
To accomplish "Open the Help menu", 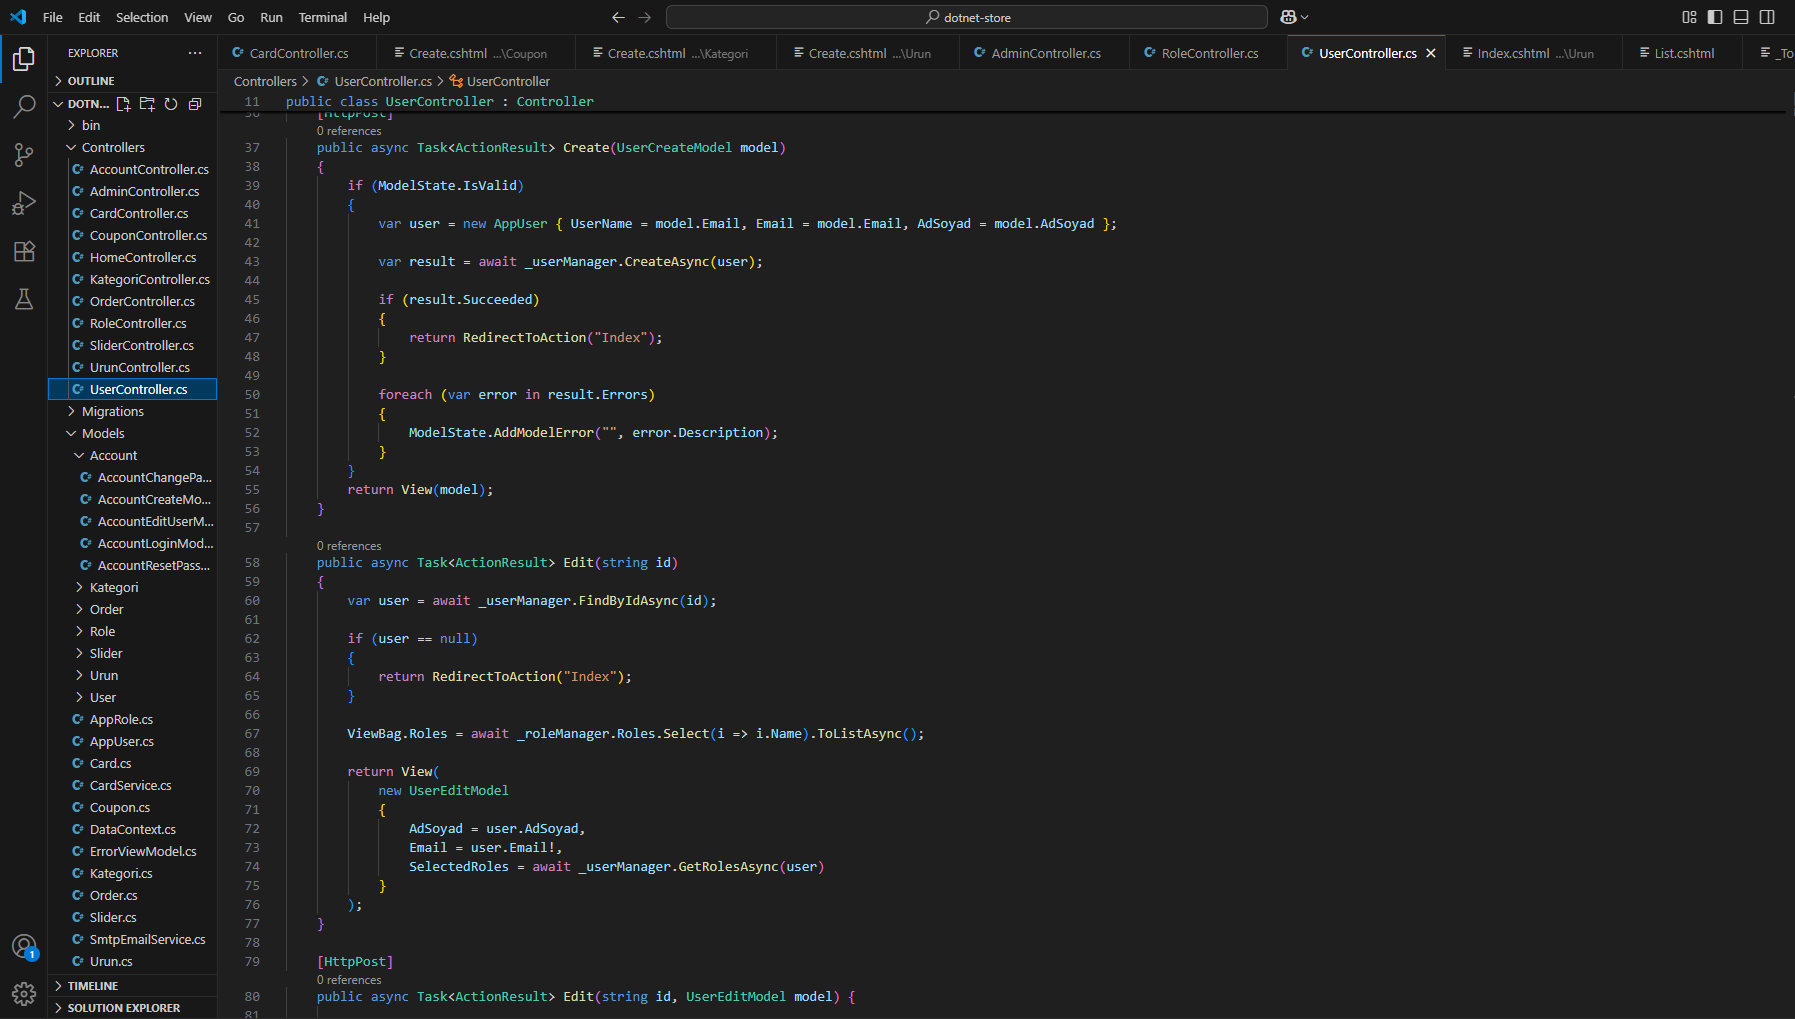I will tap(376, 17).
